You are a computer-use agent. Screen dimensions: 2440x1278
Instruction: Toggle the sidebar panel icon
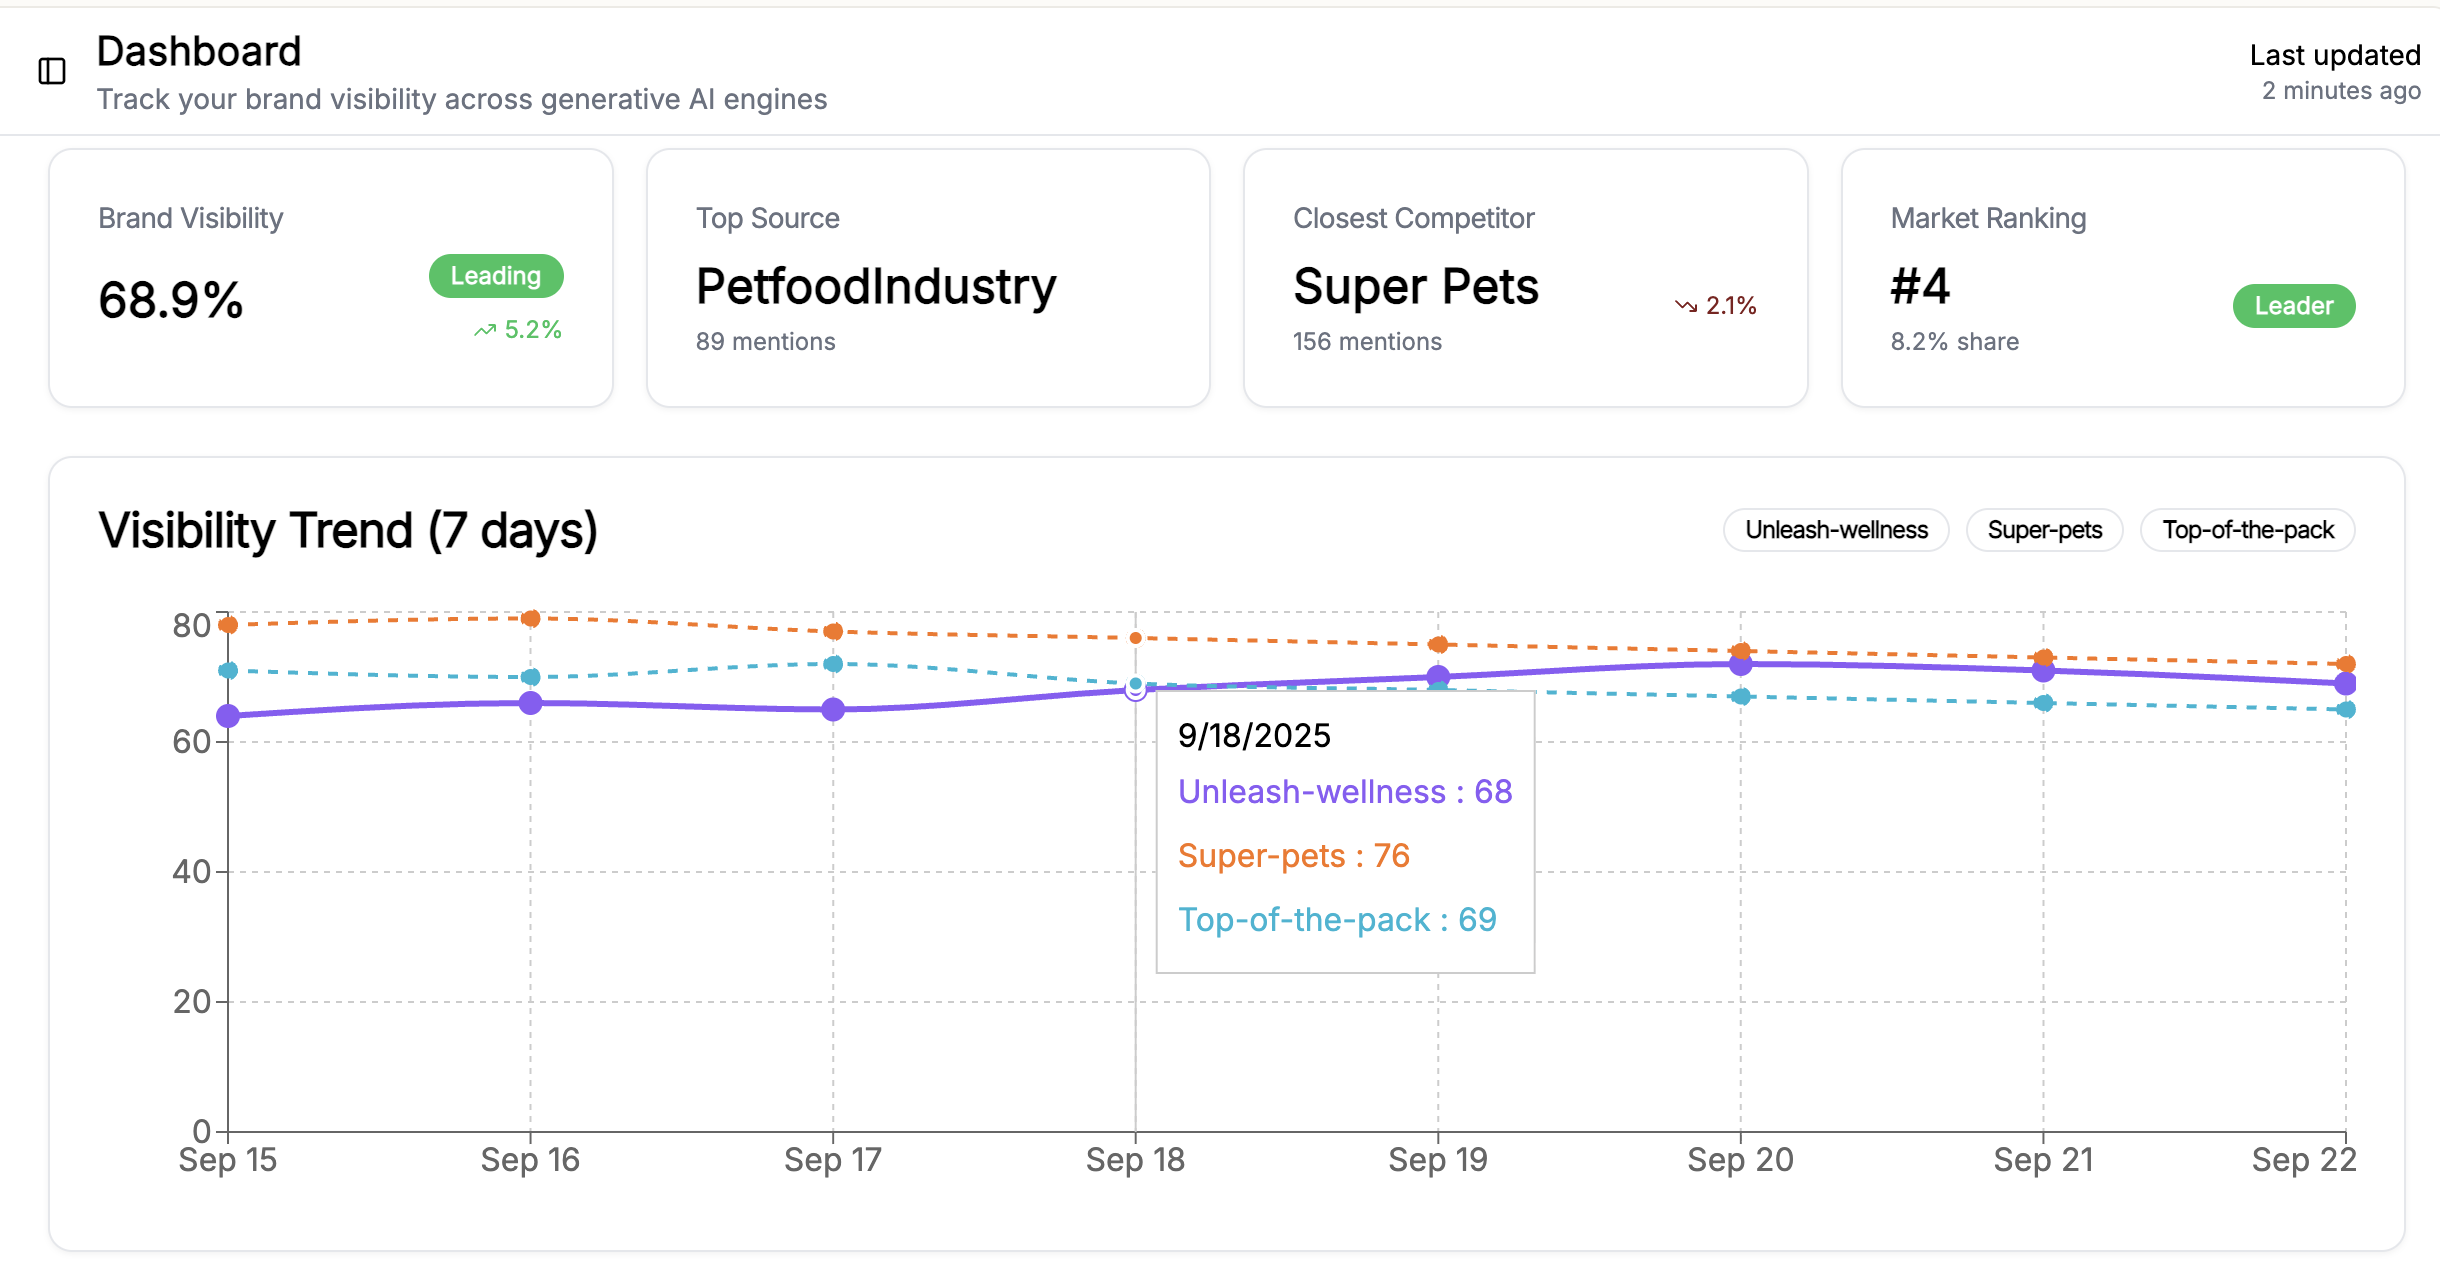click(52, 71)
